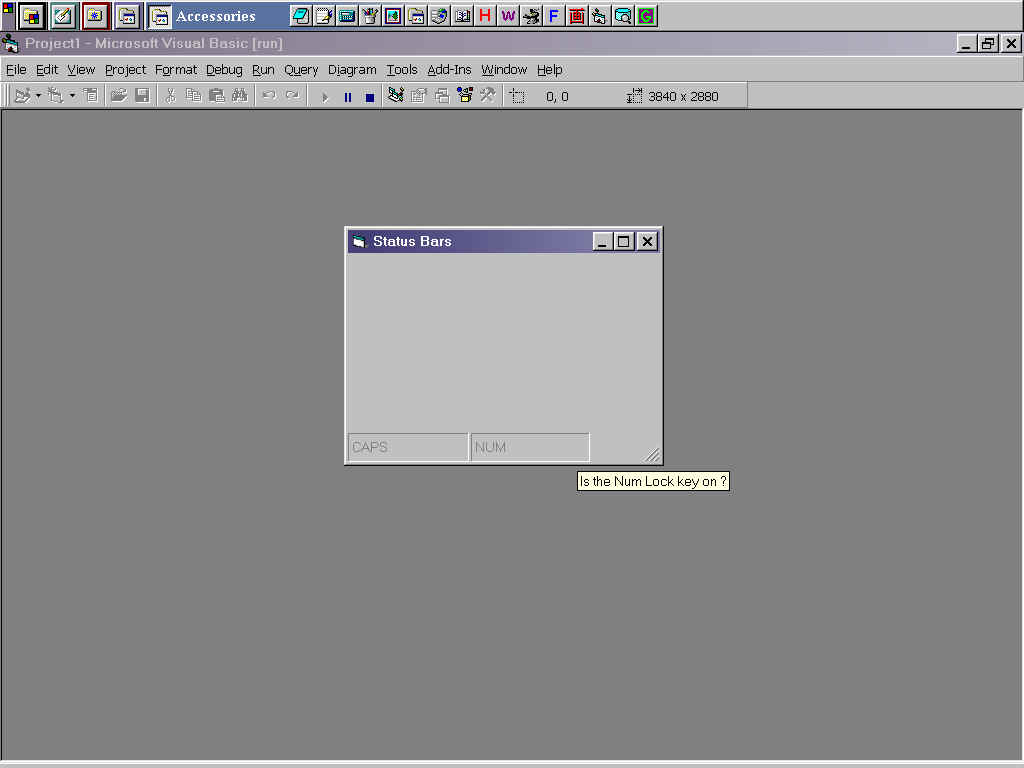
Task: Click the Toolbox icon in toolbar
Action: coord(487,96)
